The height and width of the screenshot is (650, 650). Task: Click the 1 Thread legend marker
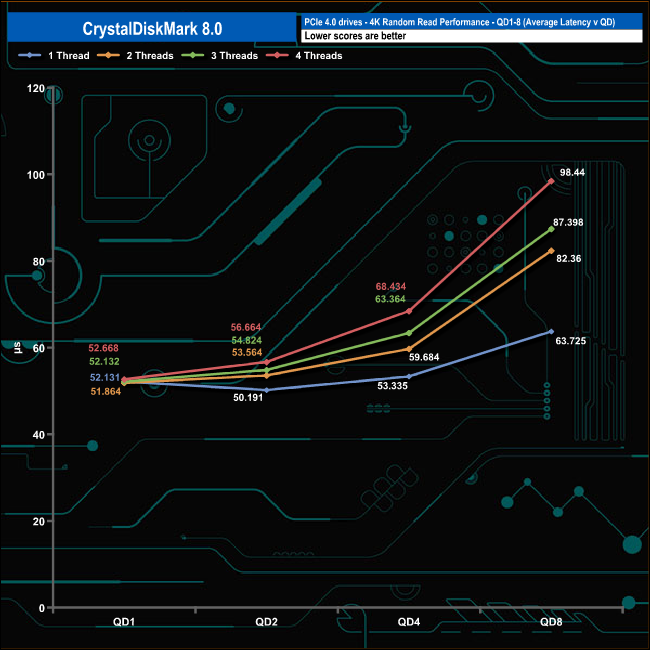point(29,56)
